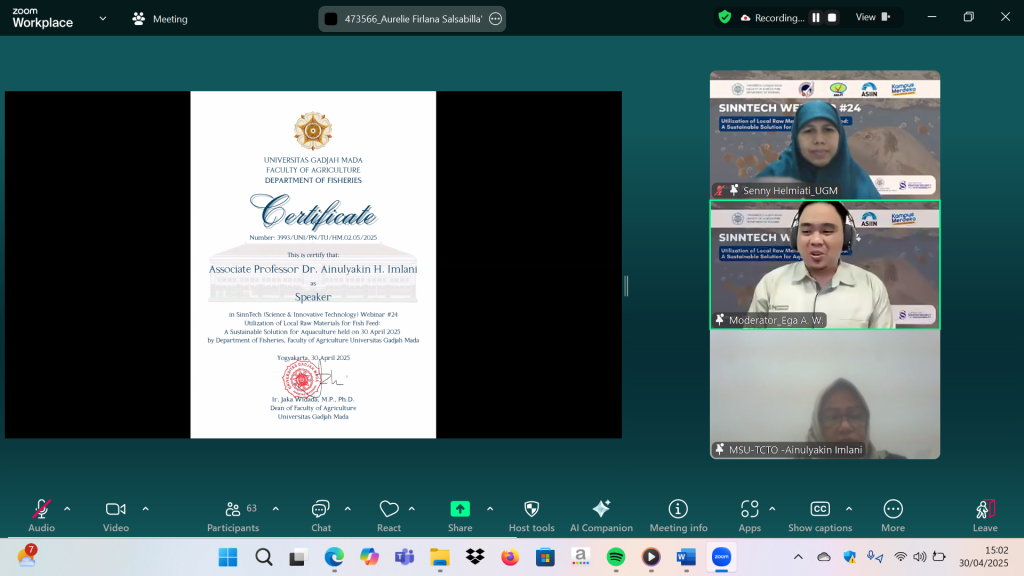Open the Zoom Workplace dropdown chevron
Image resolution: width=1024 pixels, height=576 pixels.
point(103,19)
